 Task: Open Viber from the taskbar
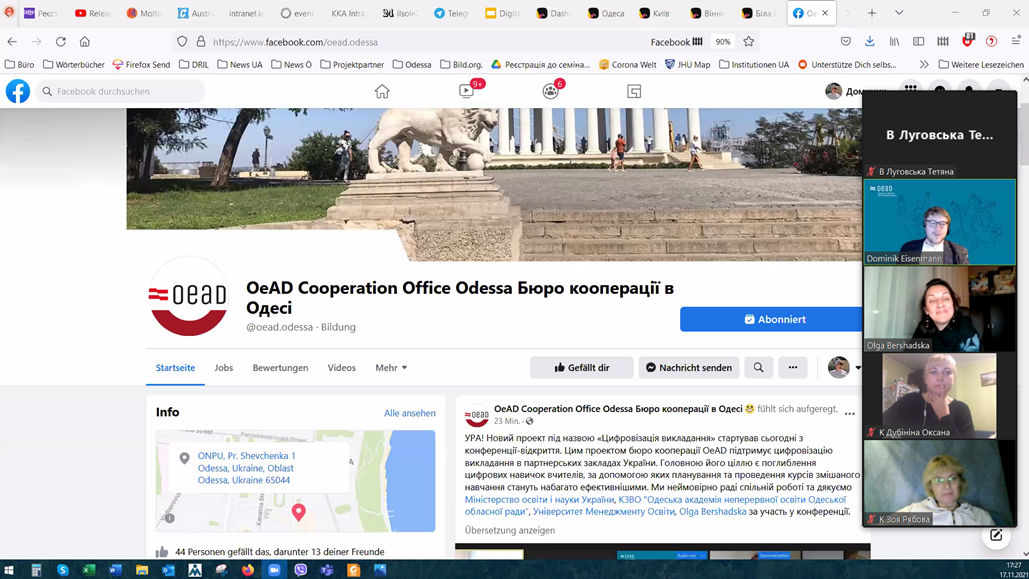pyautogui.click(x=301, y=570)
